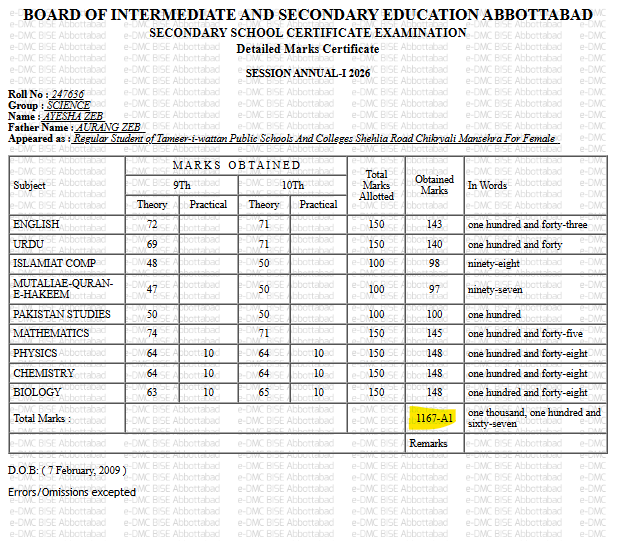Click Islamiat Comp total allotted 100

[376, 263]
